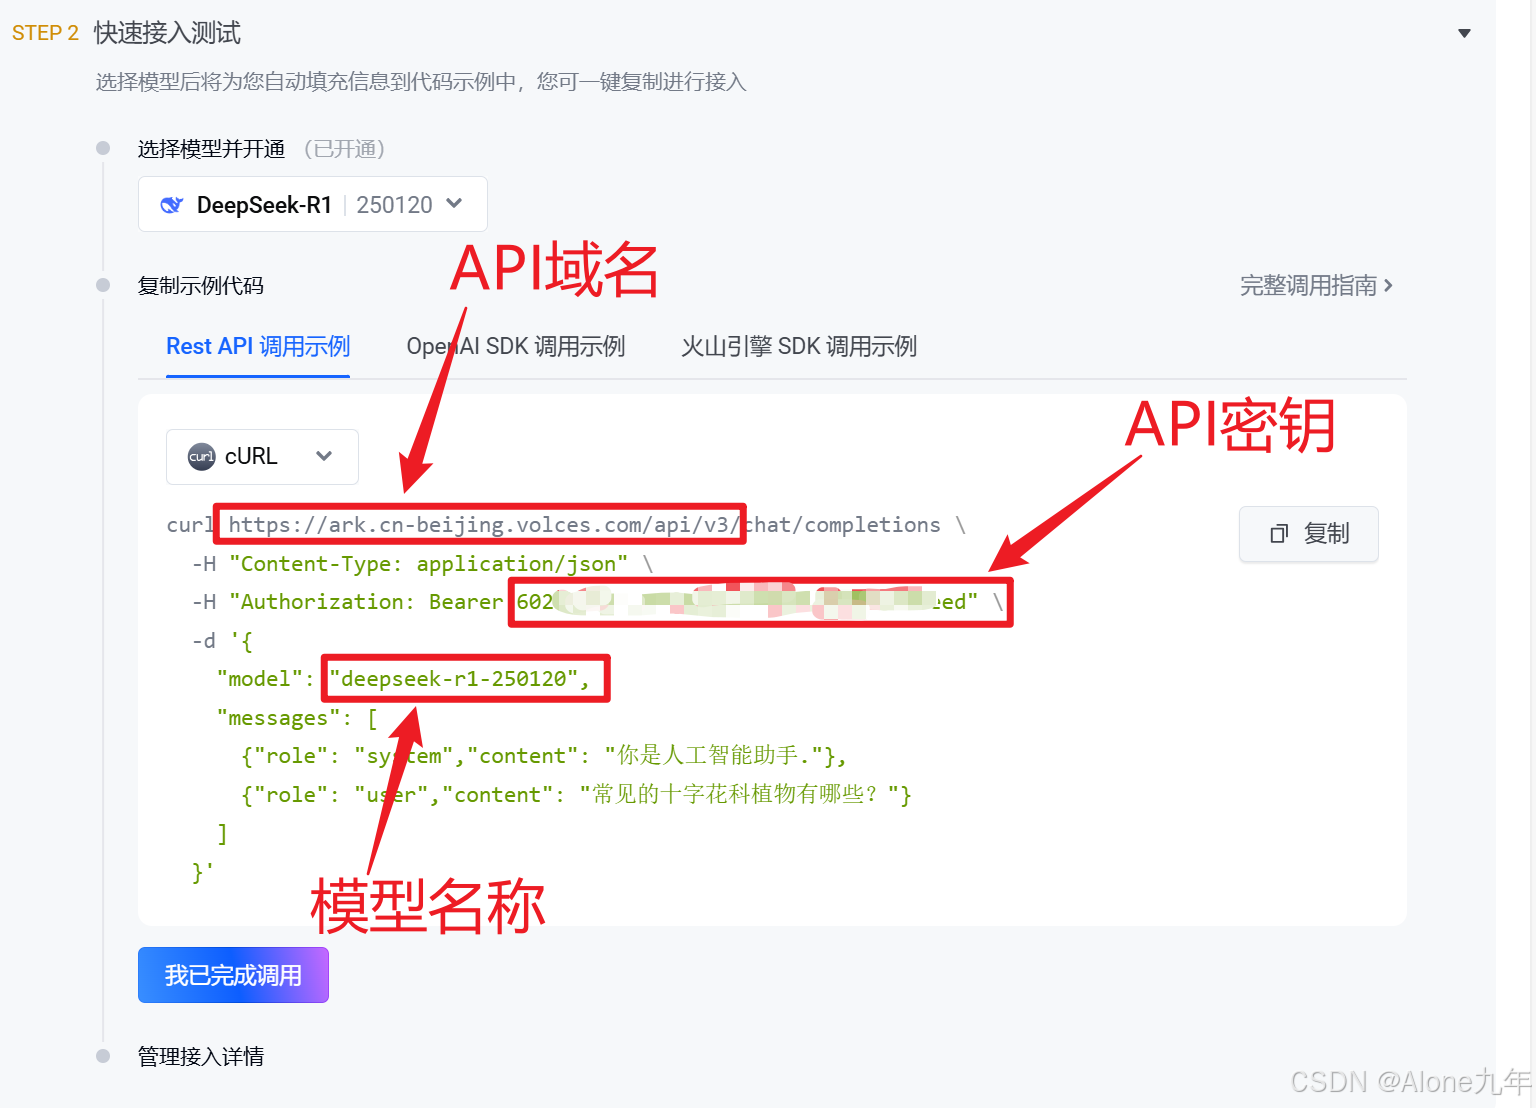Switch to OpenAI SDK 调用示例 tab

coord(515,346)
